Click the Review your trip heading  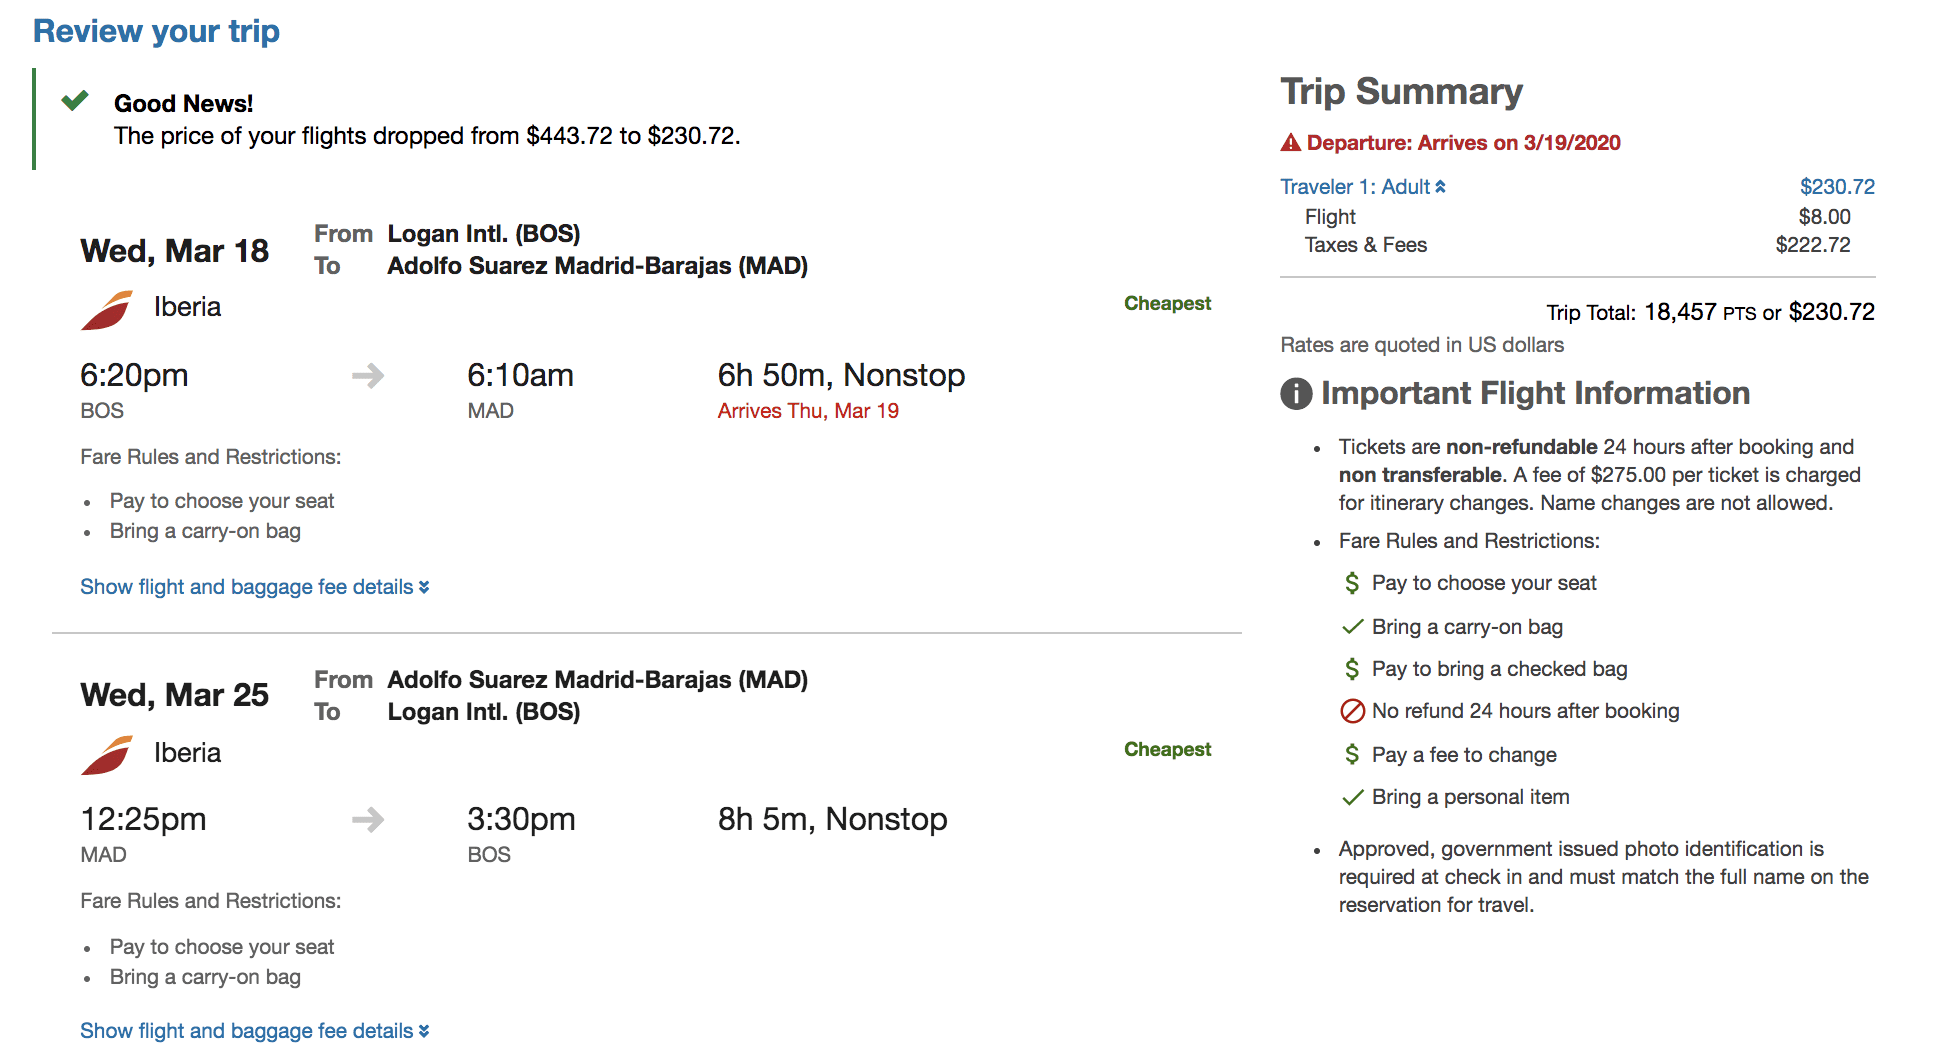pos(157,31)
